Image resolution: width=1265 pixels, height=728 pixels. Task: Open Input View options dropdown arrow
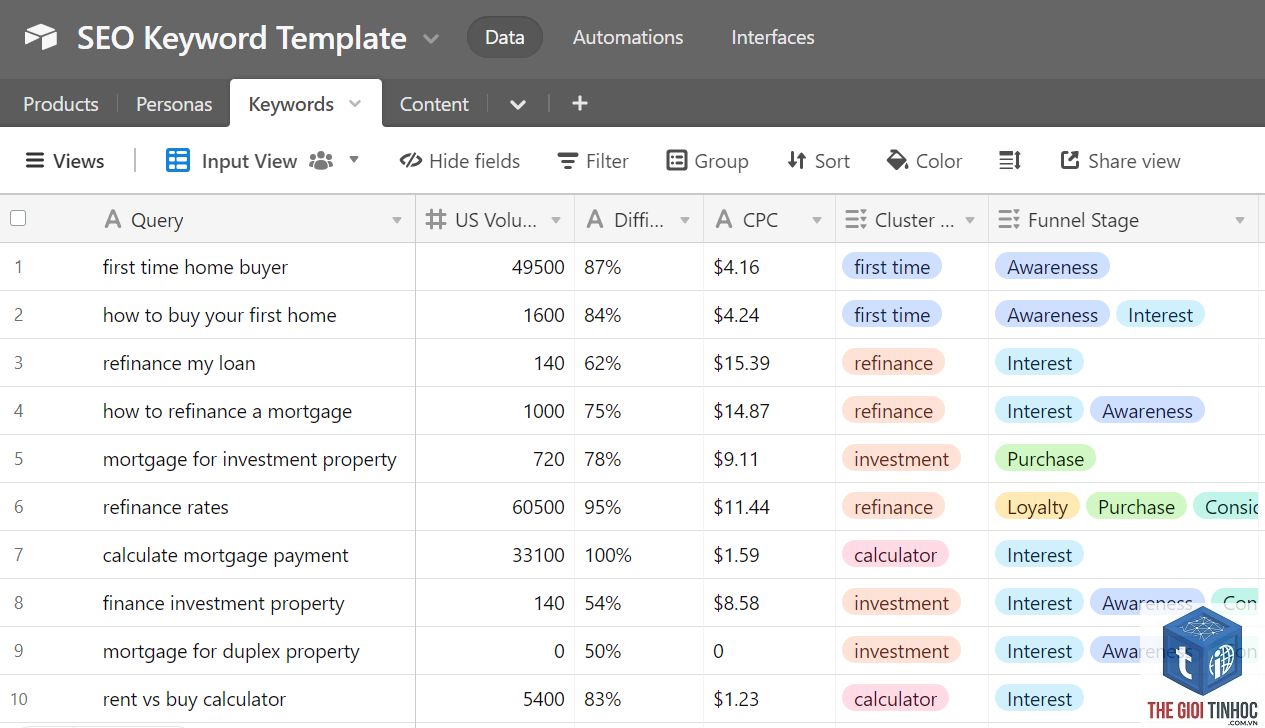coord(354,160)
